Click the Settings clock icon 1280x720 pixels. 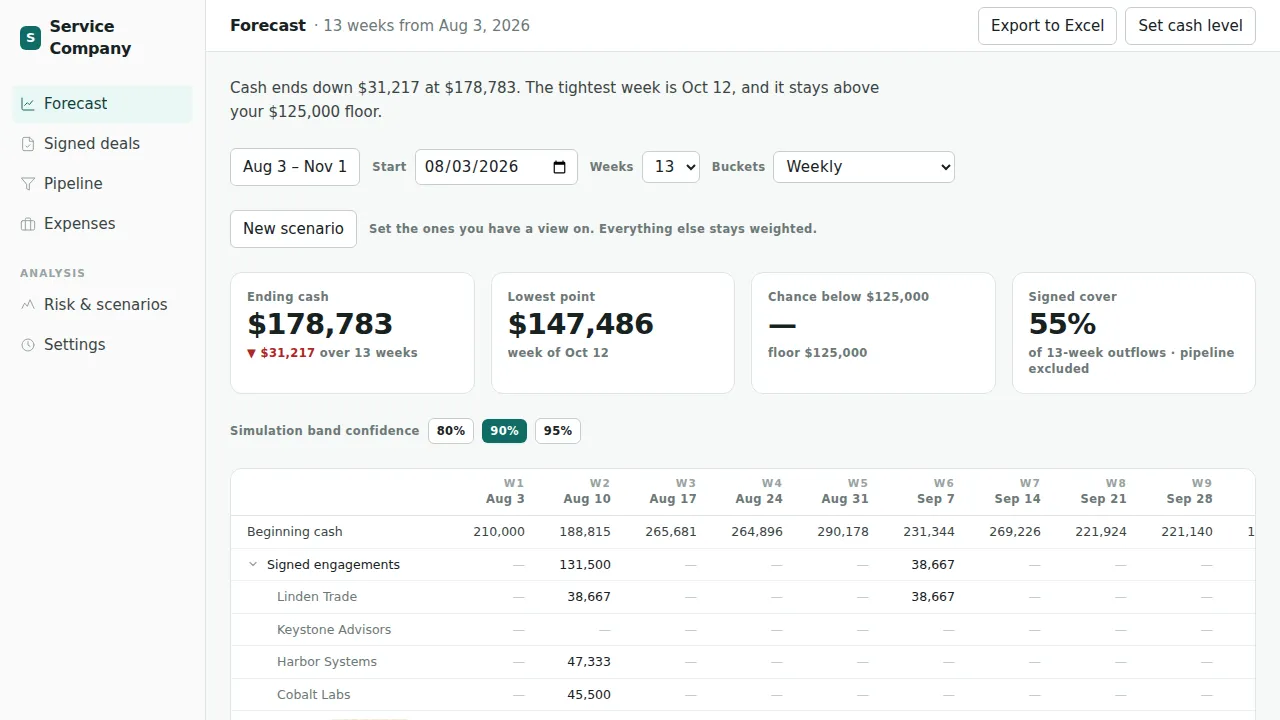pyautogui.click(x=28, y=345)
